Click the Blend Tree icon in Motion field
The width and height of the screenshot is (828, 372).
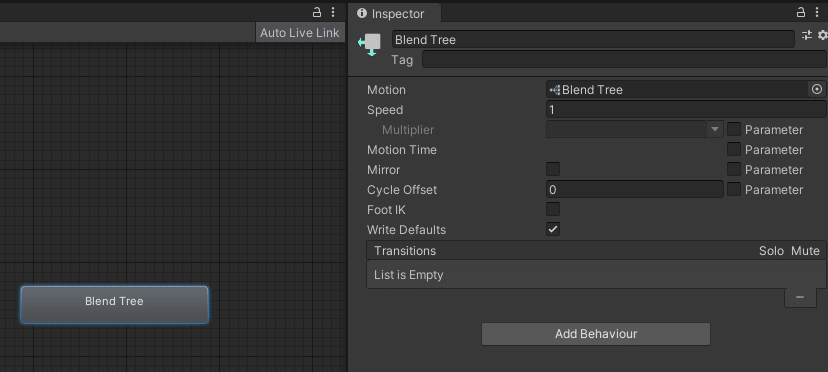pyautogui.click(x=554, y=90)
